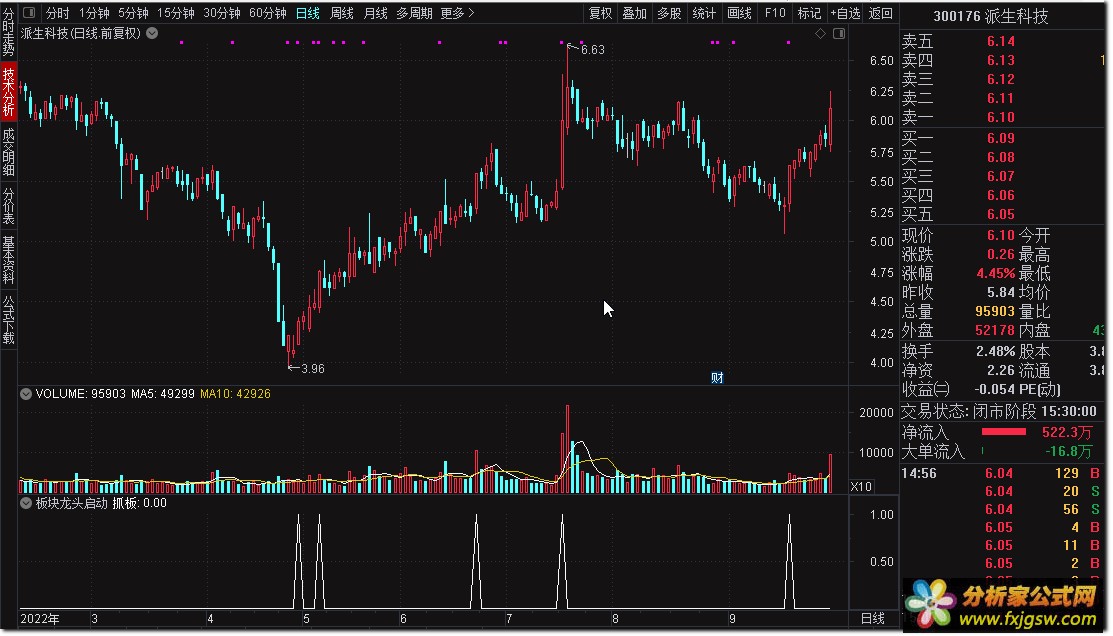Click the 买二 price 6.08

[1001, 158]
